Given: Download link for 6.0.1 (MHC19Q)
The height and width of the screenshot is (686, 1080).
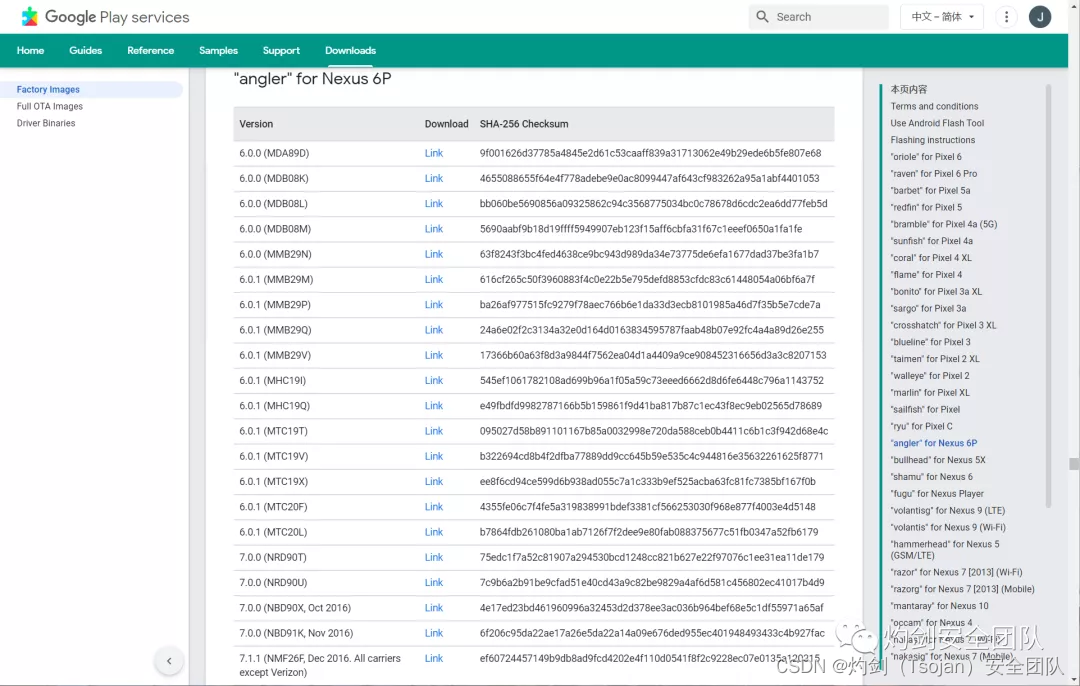Looking at the screenshot, I should click(434, 406).
